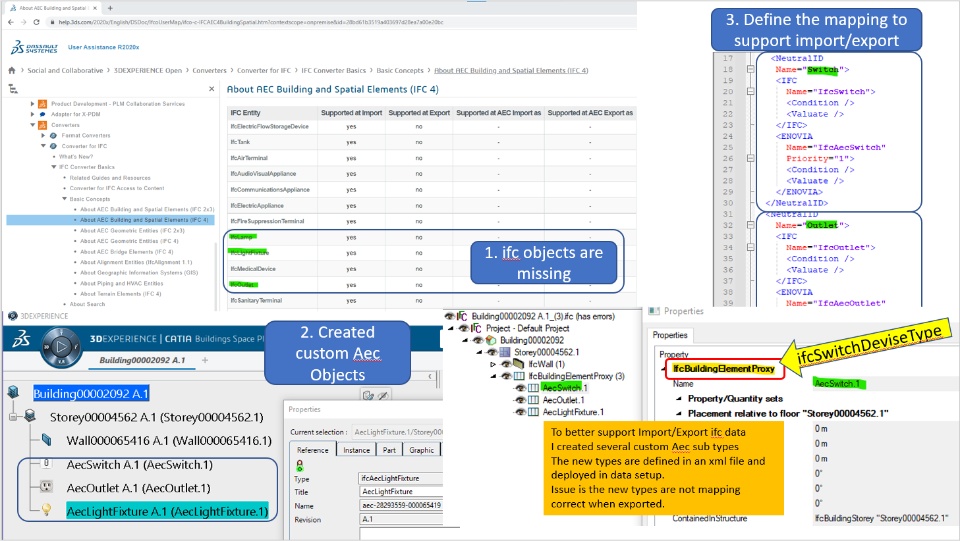Click the Format Converters globe icon

(53, 135)
